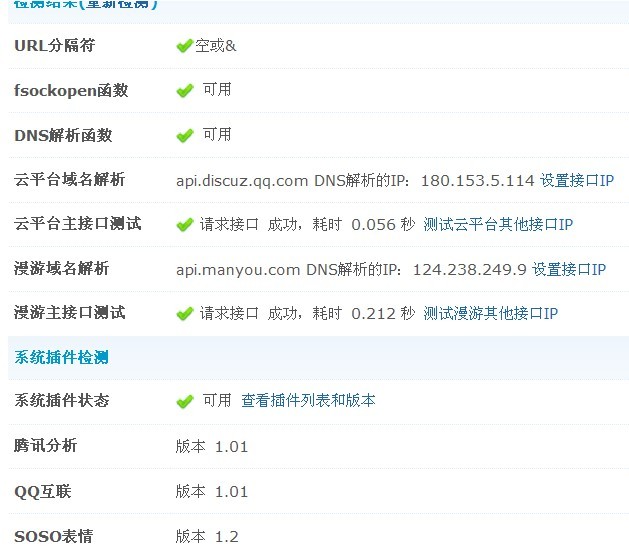Select the 云平台域名解析 label
This screenshot has height=560, width=629.
click(69, 180)
